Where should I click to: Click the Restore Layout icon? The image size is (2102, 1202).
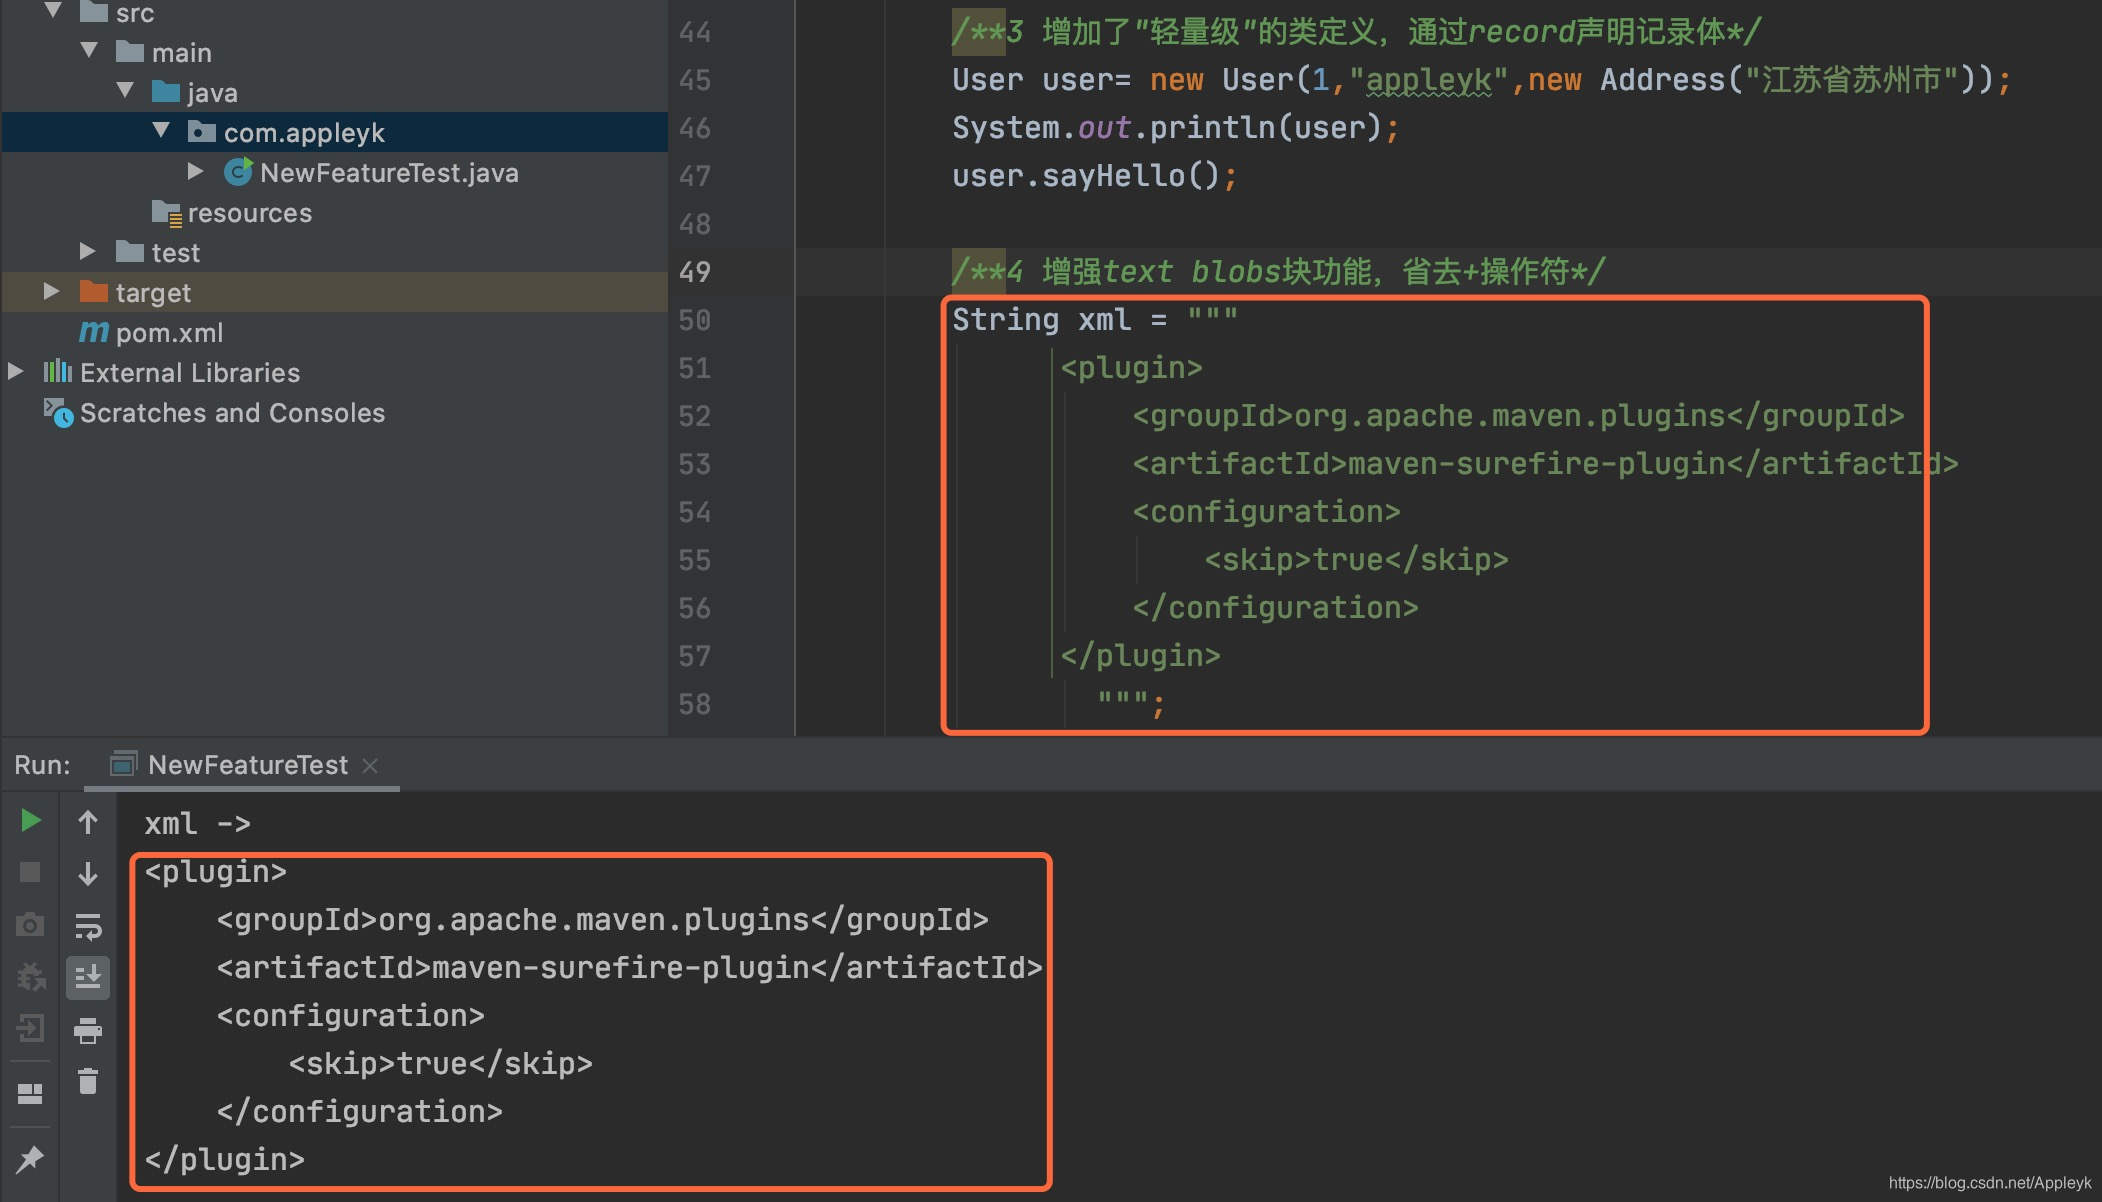(x=30, y=1093)
